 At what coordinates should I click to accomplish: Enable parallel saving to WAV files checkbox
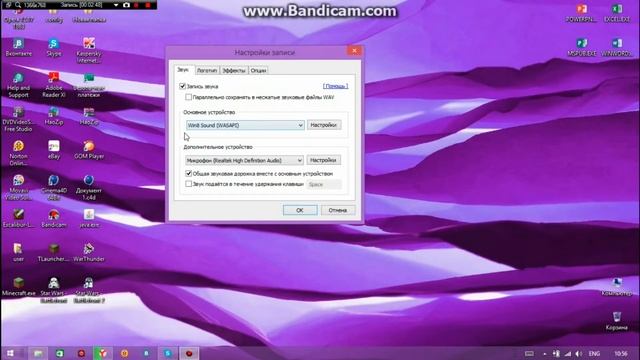click(188, 97)
